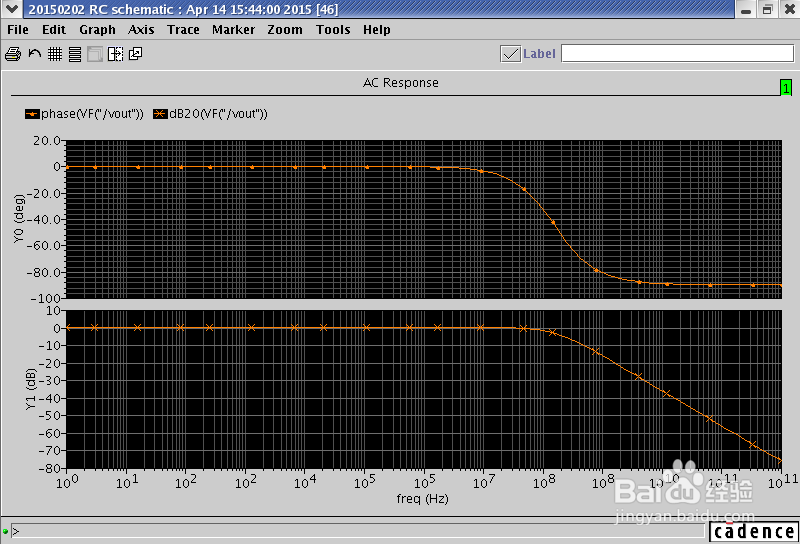Click the card/split mode icon

point(115,54)
